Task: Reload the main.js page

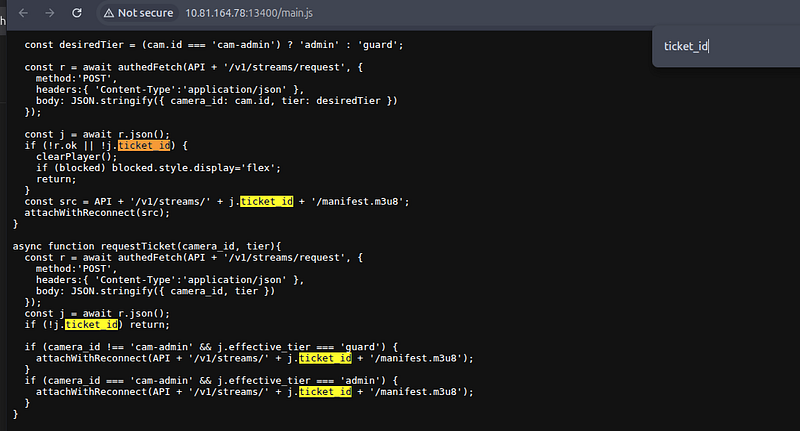Action: click(77, 13)
